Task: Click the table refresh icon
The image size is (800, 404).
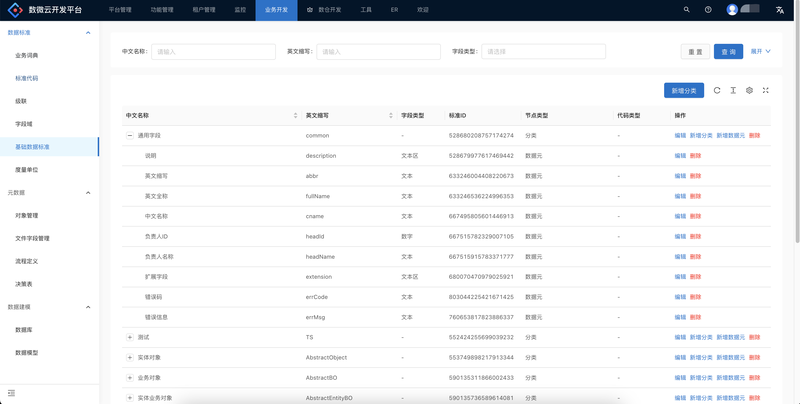Action: click(x=717, y=90)
